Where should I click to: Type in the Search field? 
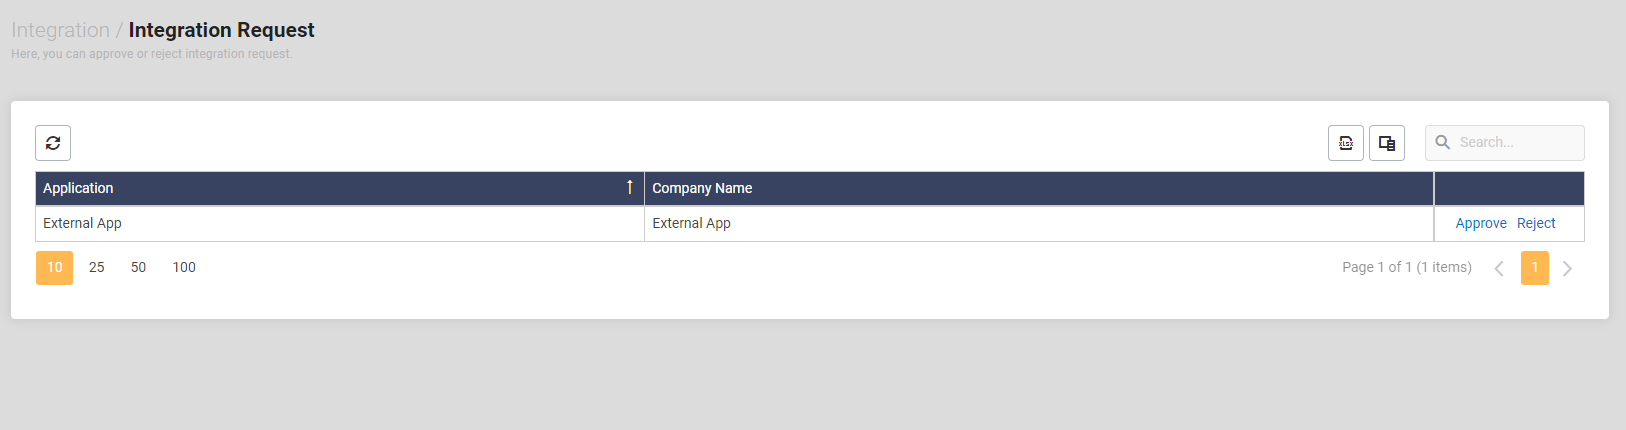pos(1516,143)
